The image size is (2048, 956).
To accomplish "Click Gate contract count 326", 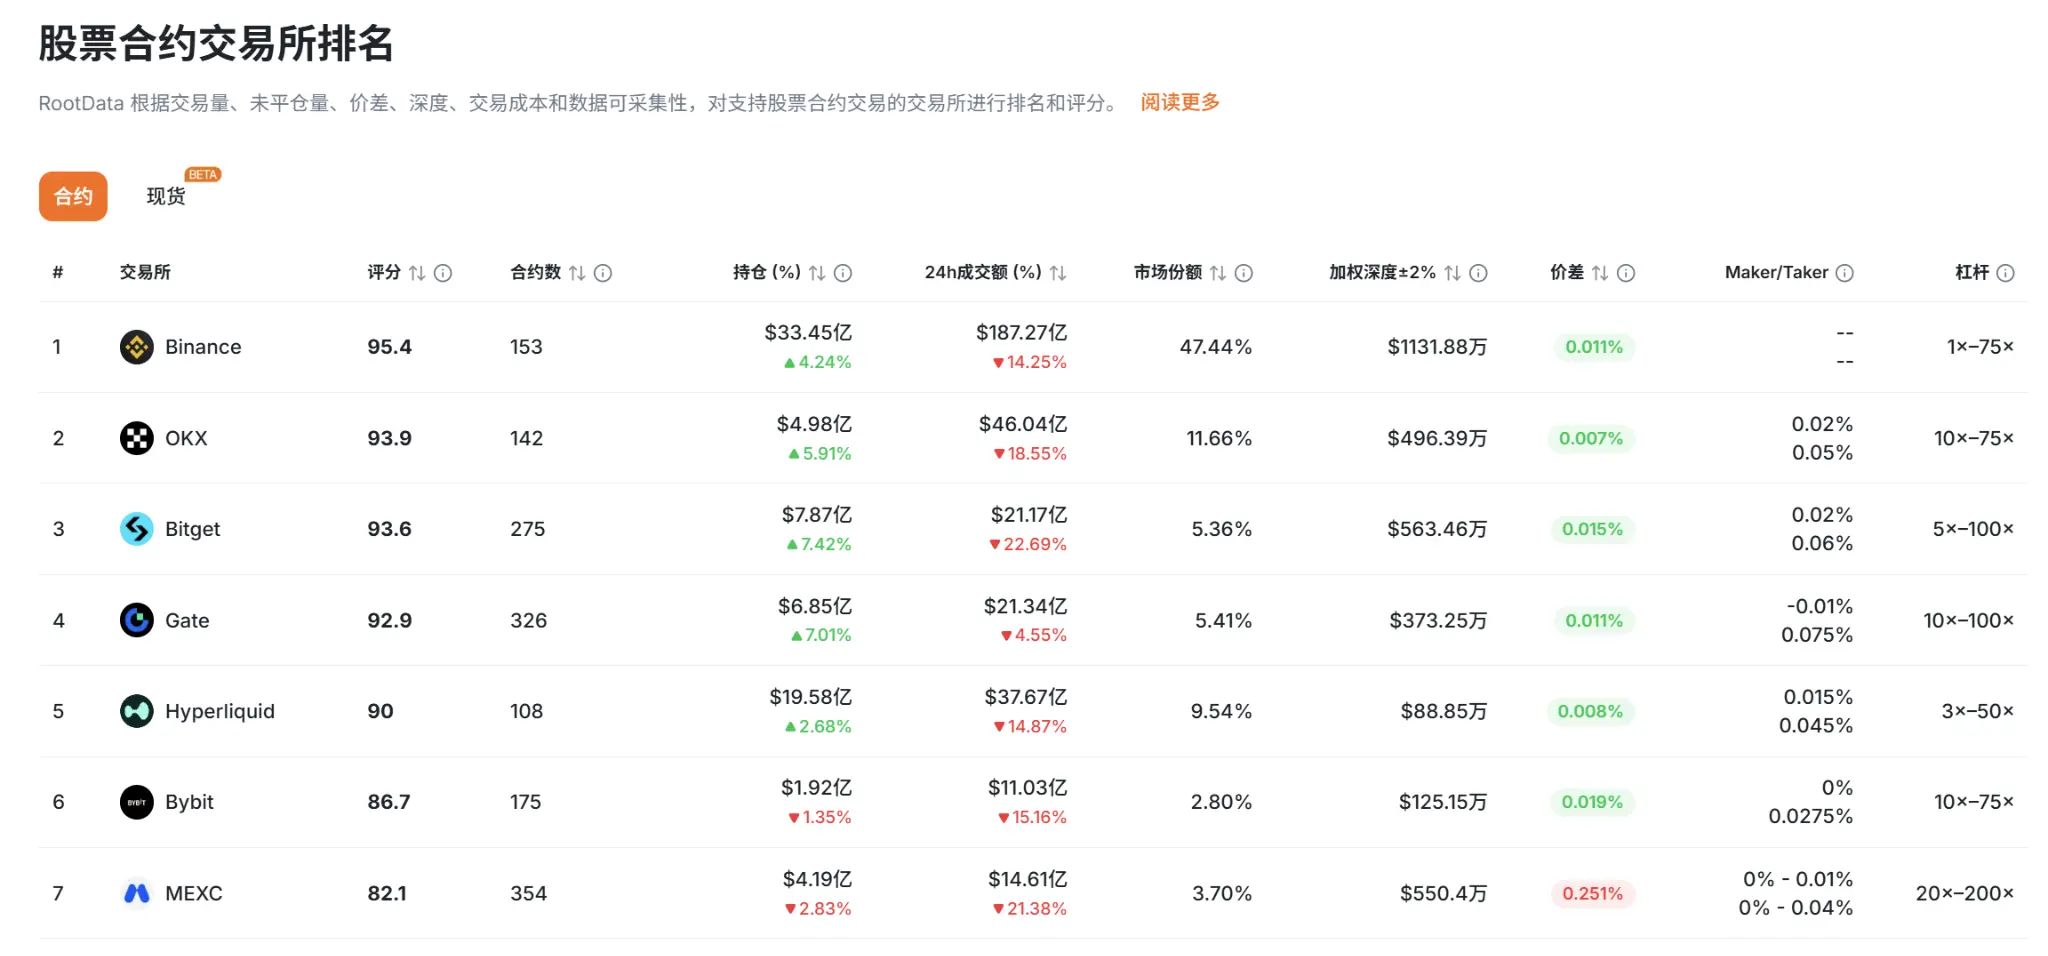I will (528, 620).
